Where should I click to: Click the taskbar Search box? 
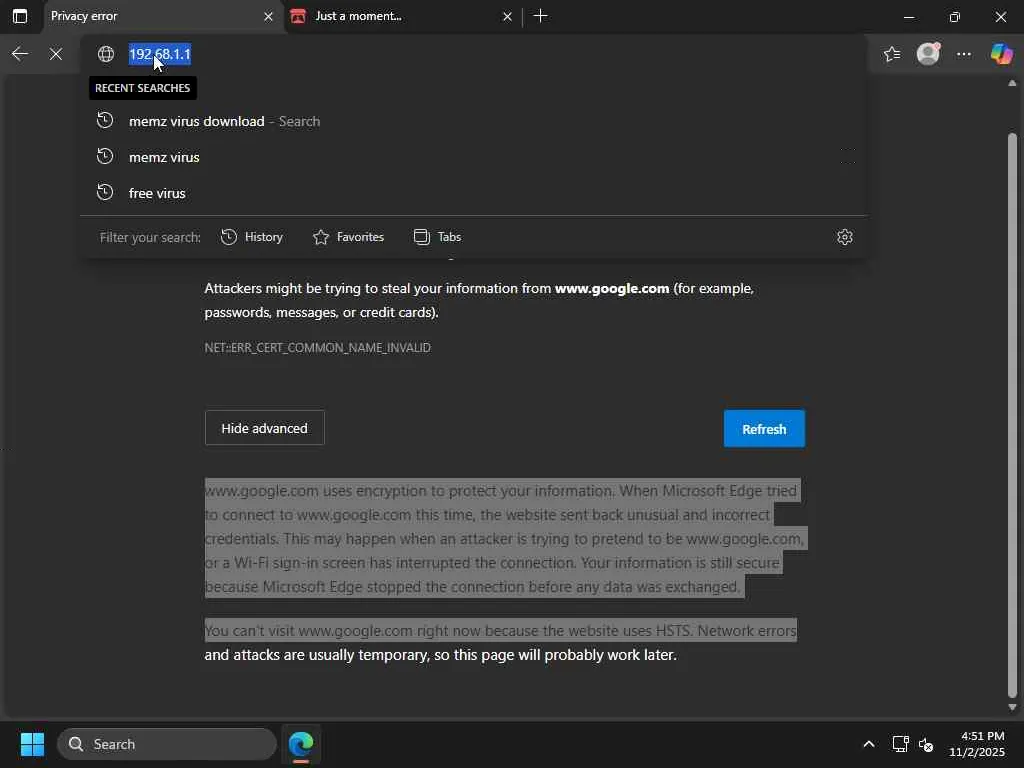(x=167, y=744)
